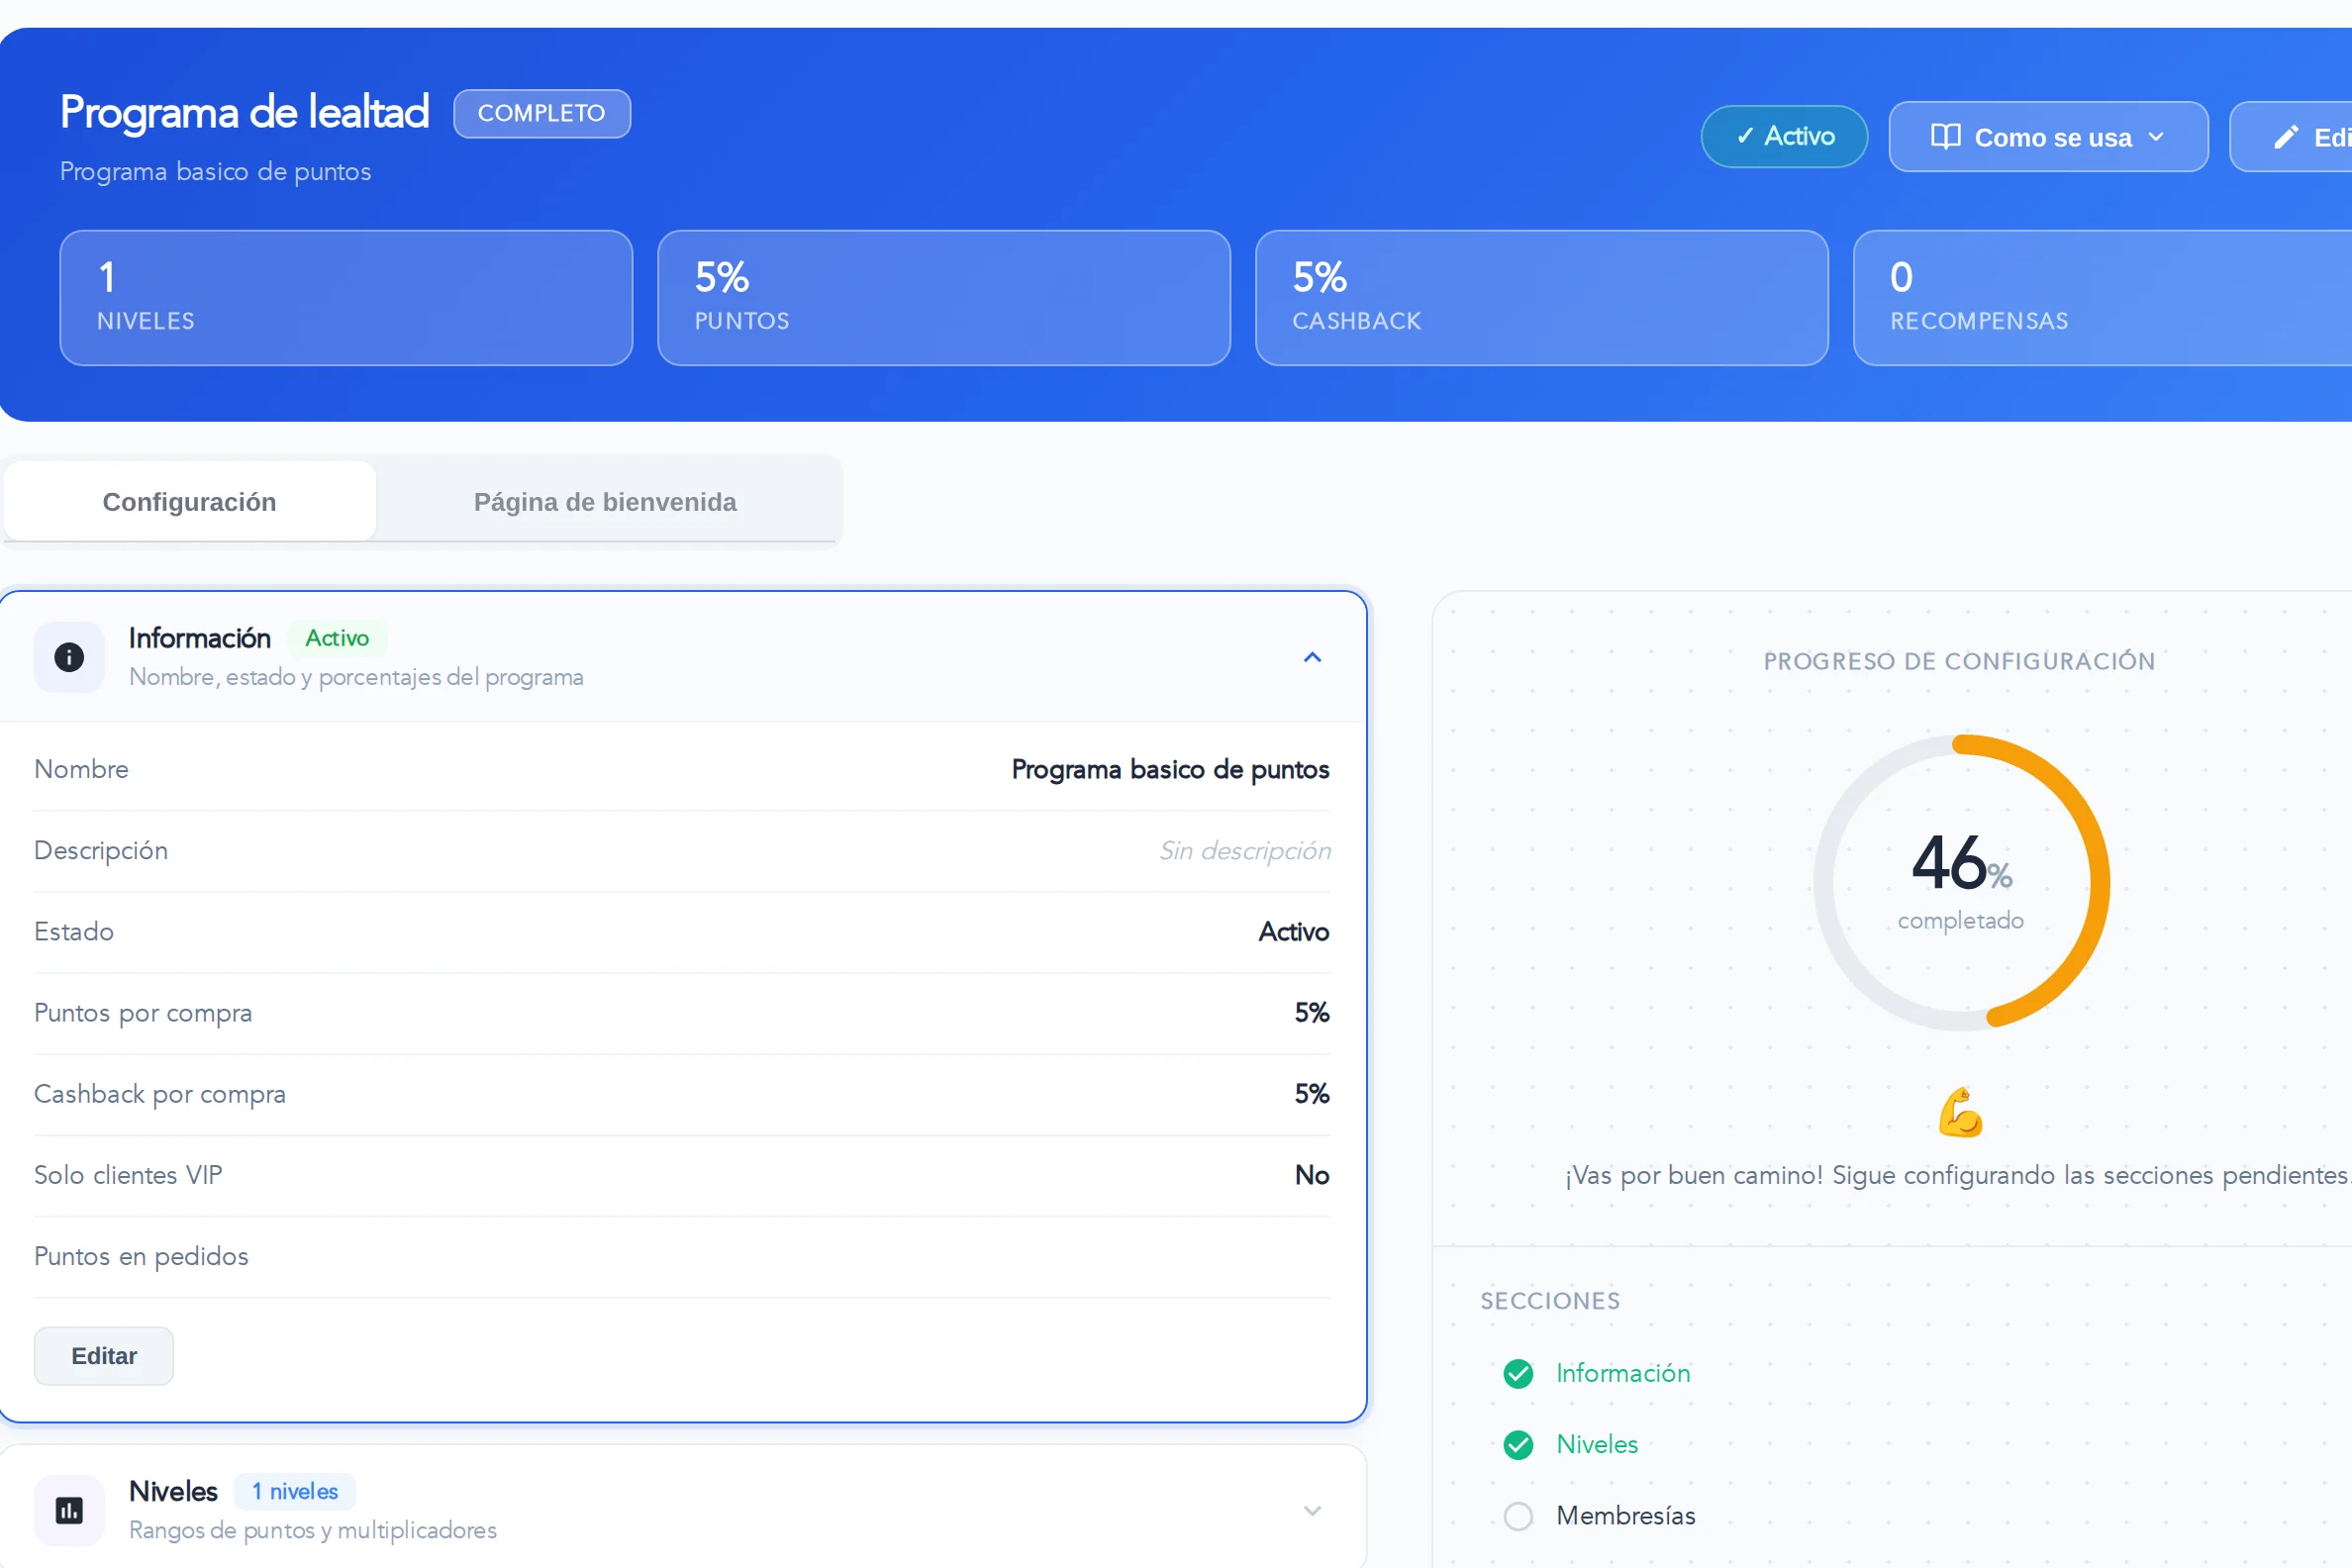This screenshot has width=2352, height=1568.
Task: Click green checkmark next to Niveles section
Action: (x=1518, y=1444)
